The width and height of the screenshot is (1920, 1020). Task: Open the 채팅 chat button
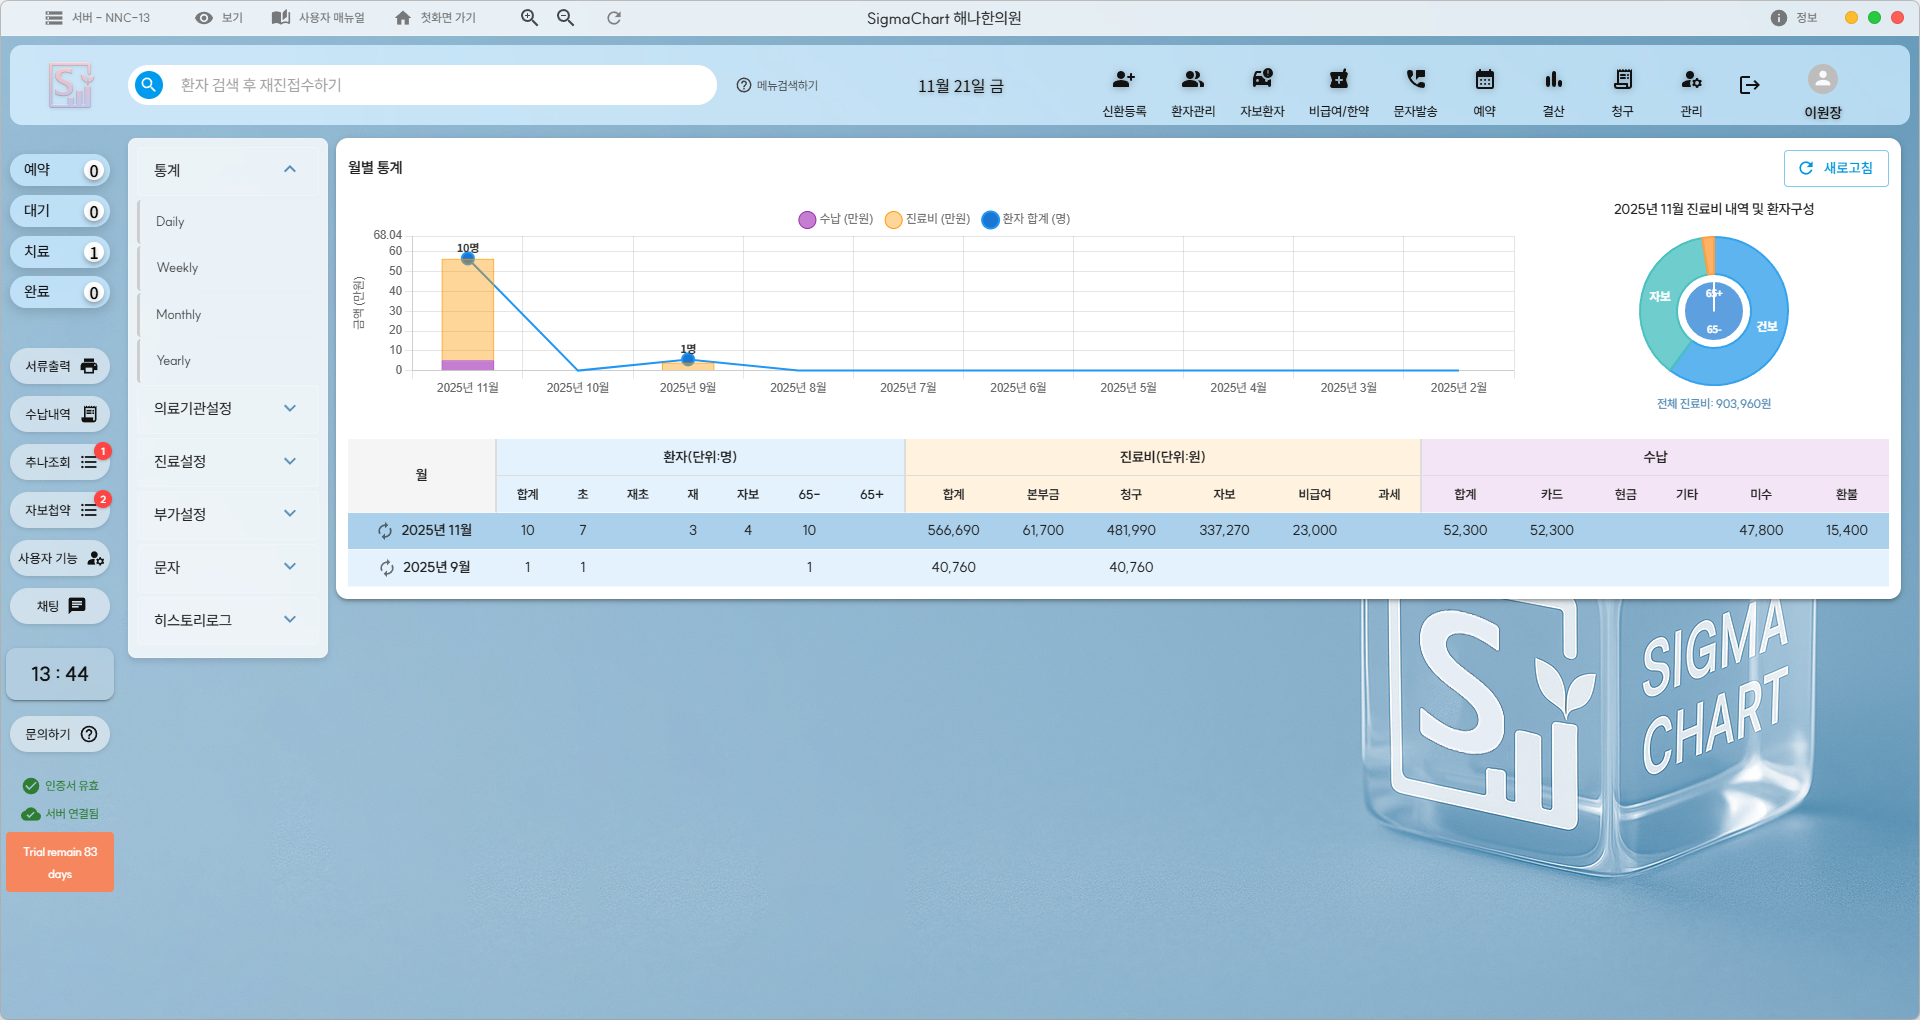[x=60, y=606]
